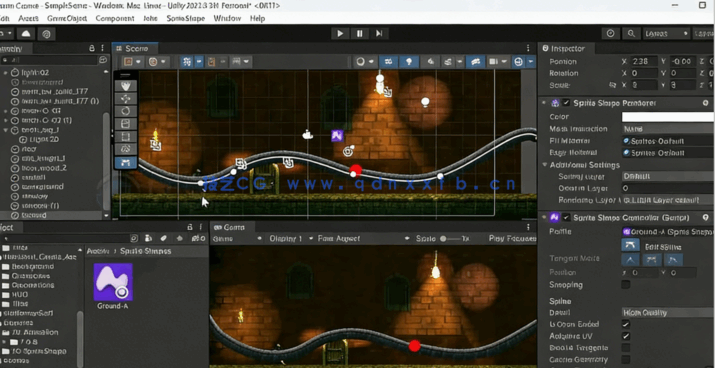Screen dimensions: 715x368
Task: Open the Layers dropdown
Action: tap(666, 33)
